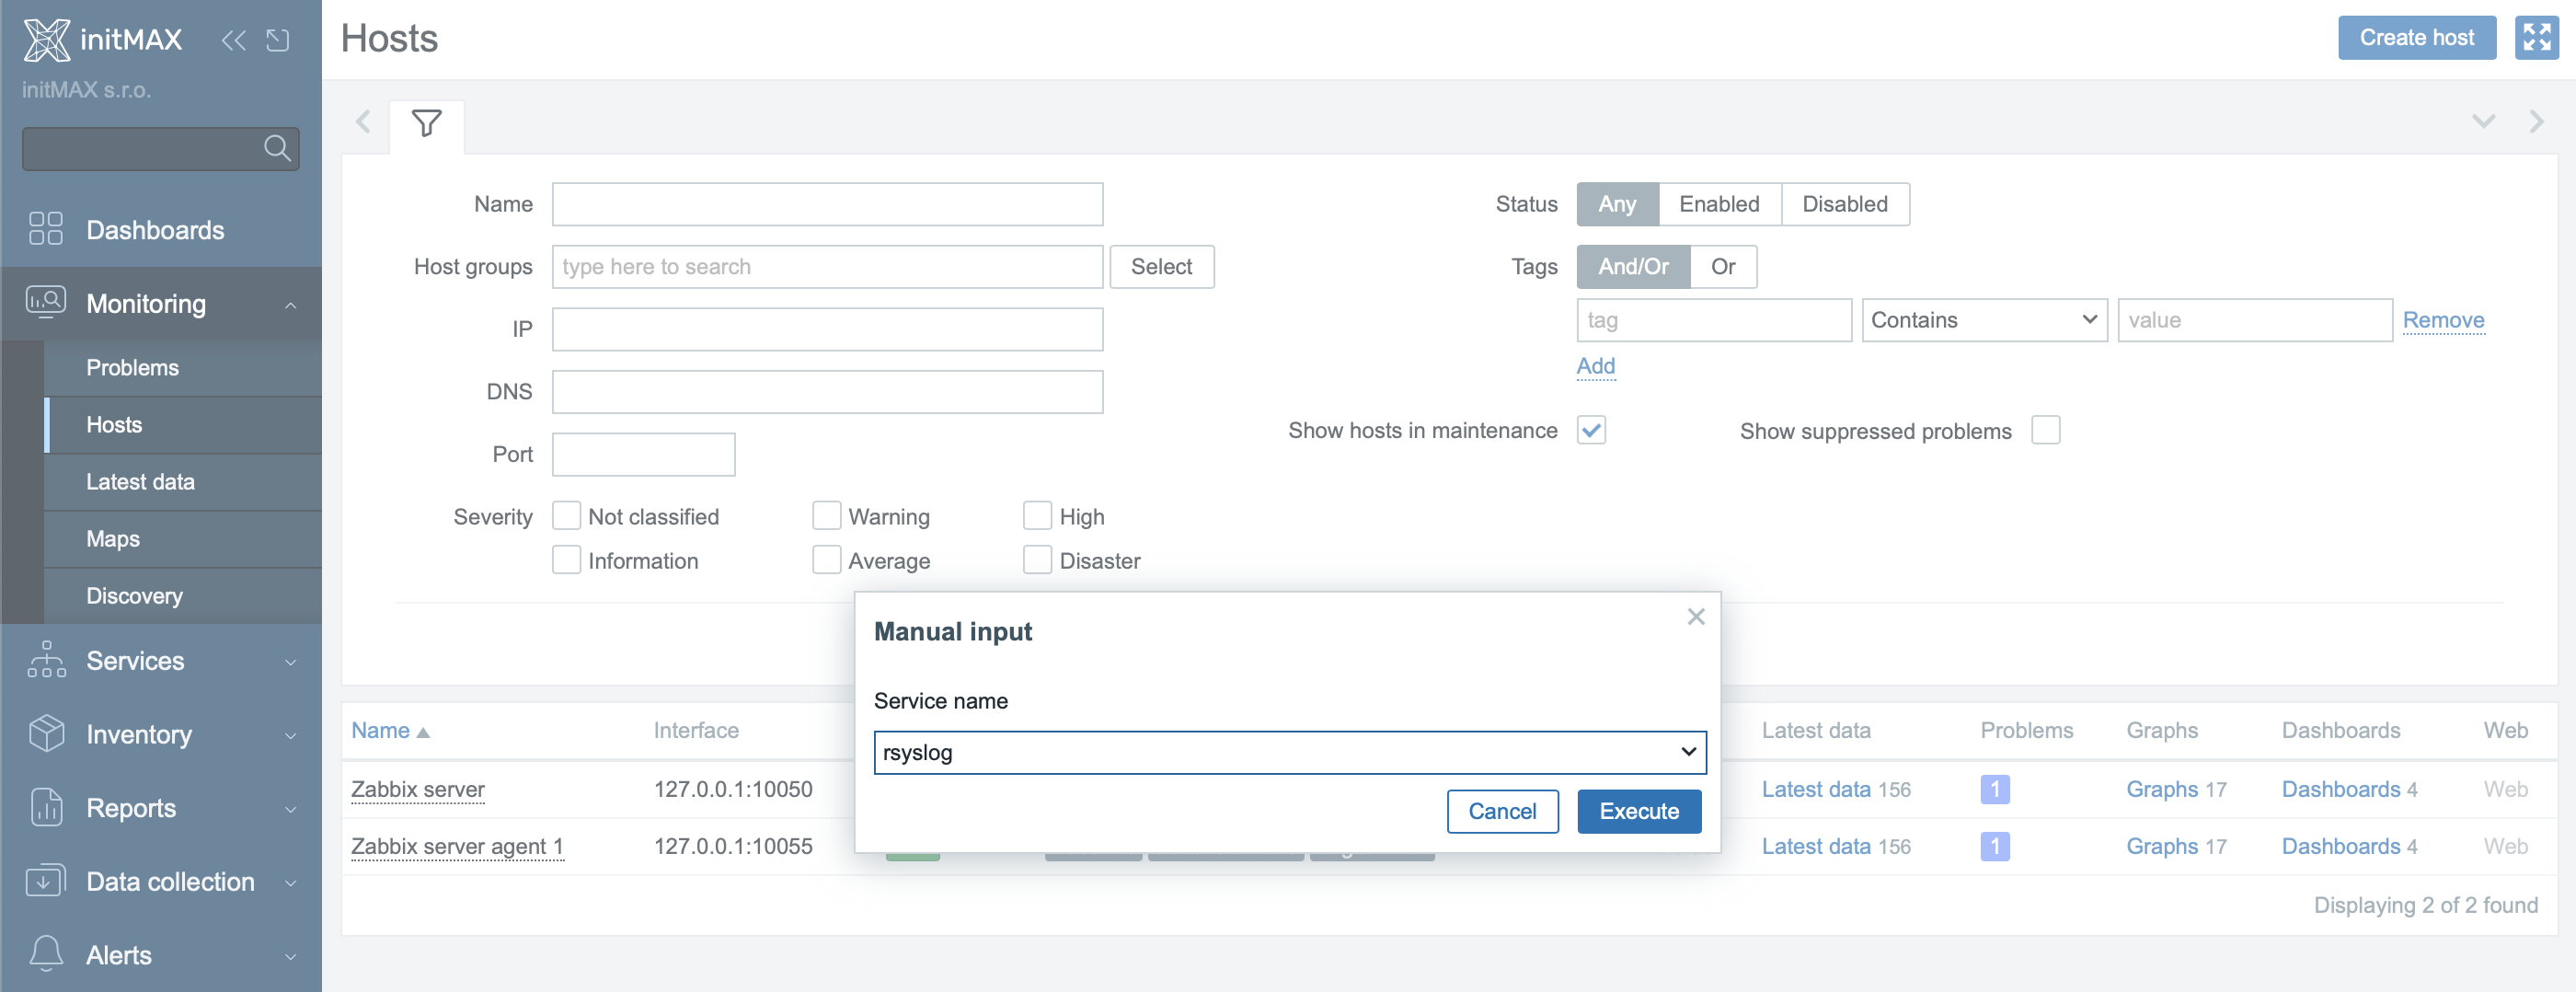Uncheck Show hosts in maintenance
2576x992 pixels.
point(1591,430)
